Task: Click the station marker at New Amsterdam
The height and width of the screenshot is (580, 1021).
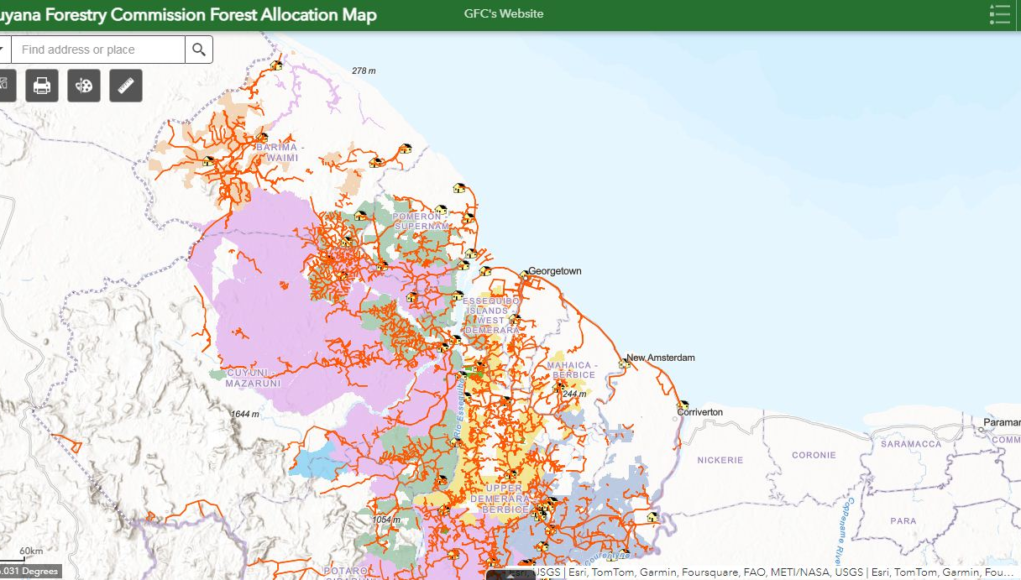Action: (625, 364)
